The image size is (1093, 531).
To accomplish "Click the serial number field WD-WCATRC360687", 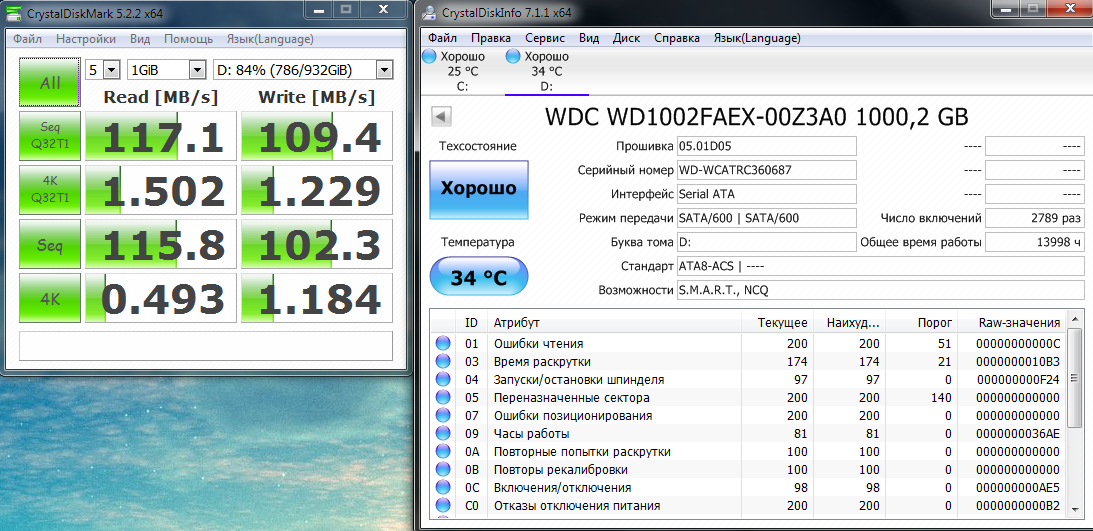I will point(766,170).
